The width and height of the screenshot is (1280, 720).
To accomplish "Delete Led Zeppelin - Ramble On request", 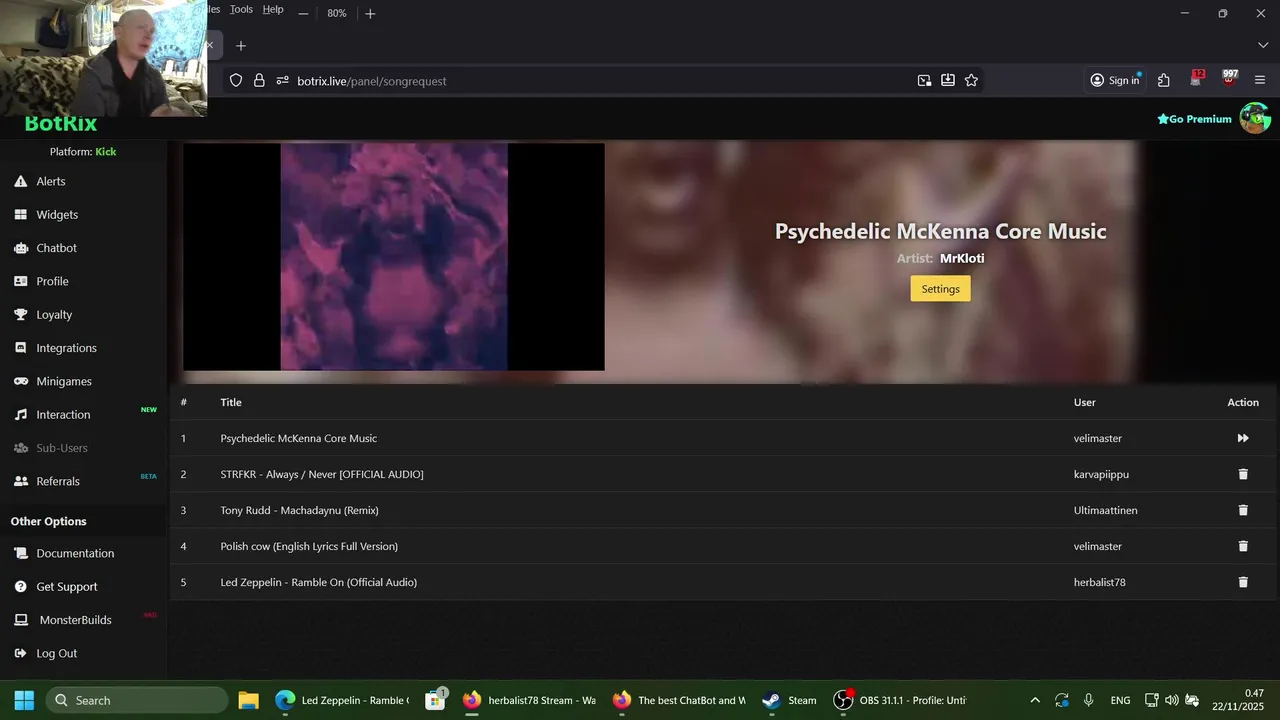I will [x=1243, y=582].
